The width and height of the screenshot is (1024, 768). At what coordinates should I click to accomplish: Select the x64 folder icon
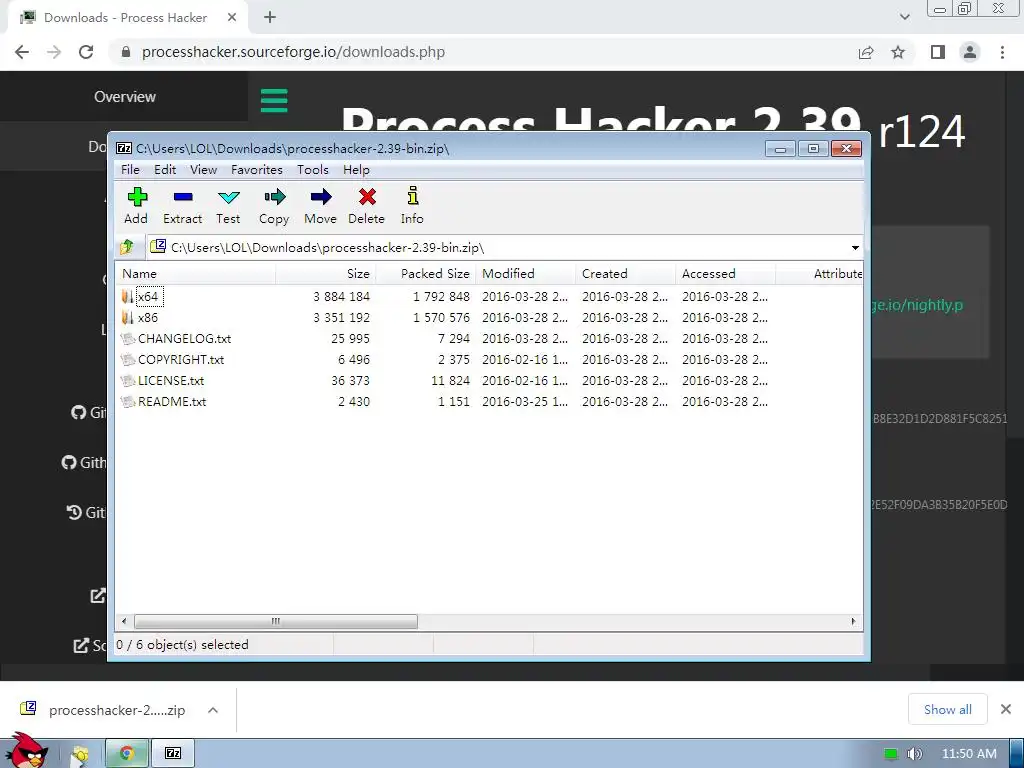127,296
